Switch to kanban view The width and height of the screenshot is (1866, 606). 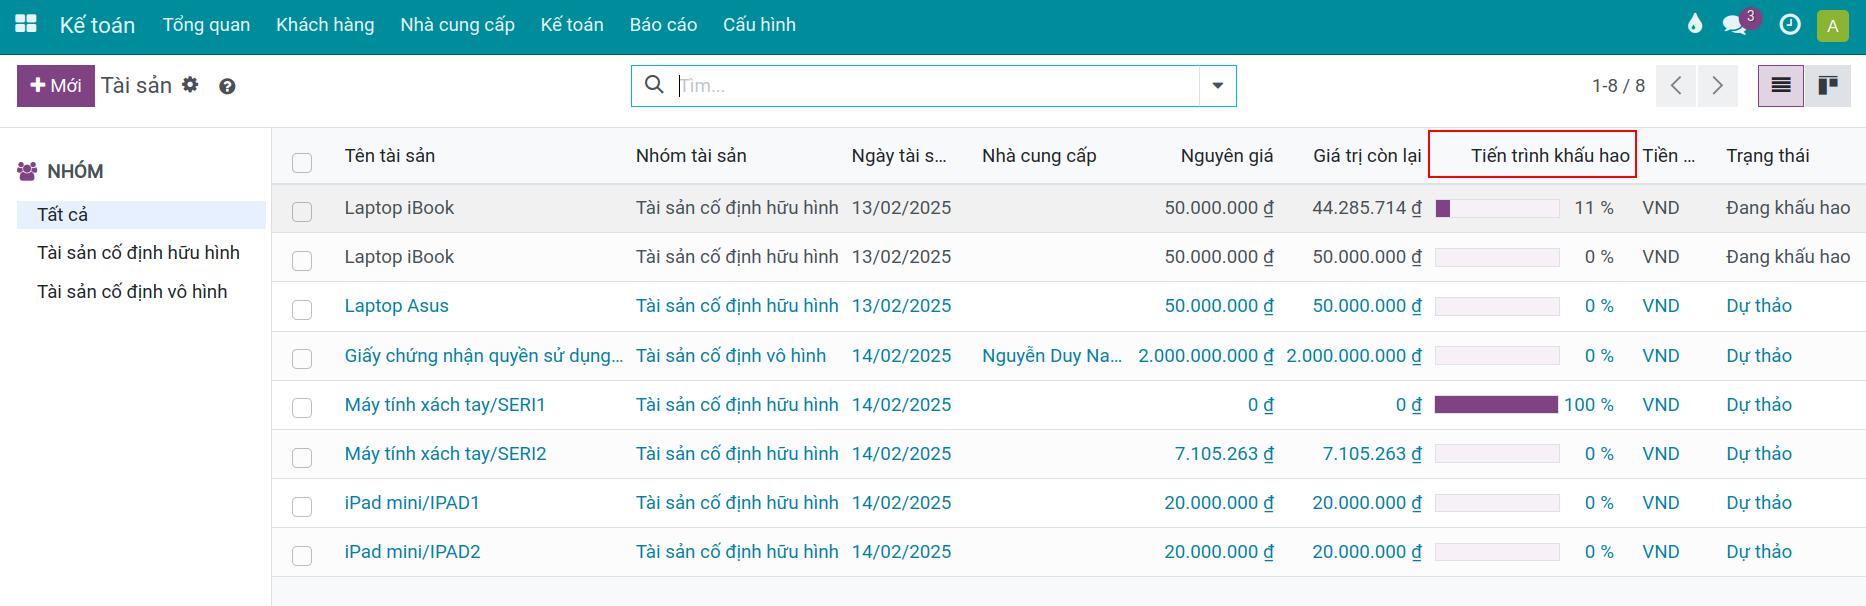point(1828,86)
